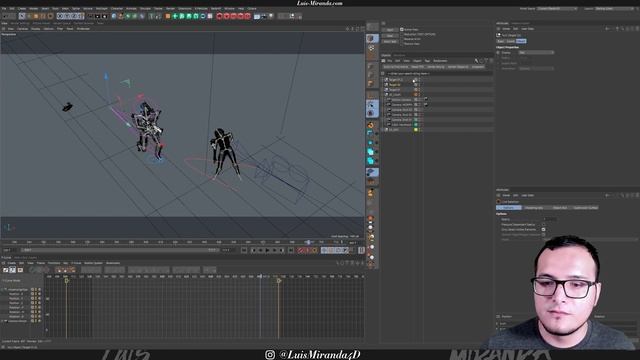This screenshot has height=360, width=640.
Task: Click the green plus generator icon
Action: 175,16
